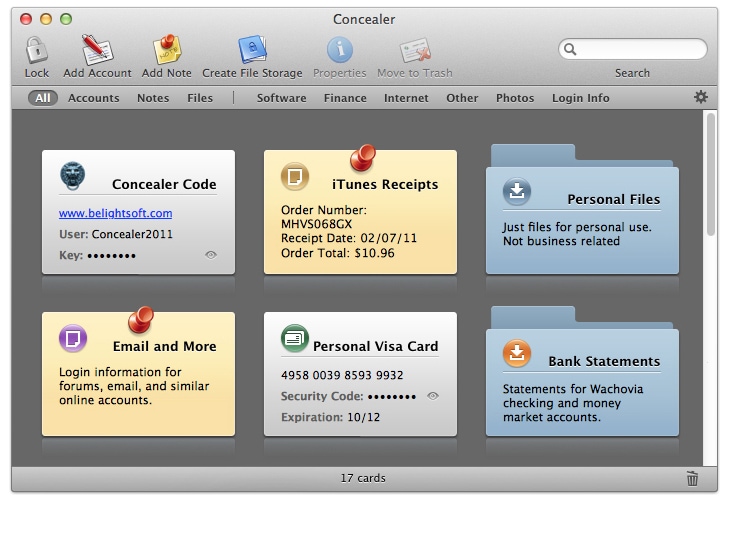Select the Concealer Code card title

coord(164,184)
